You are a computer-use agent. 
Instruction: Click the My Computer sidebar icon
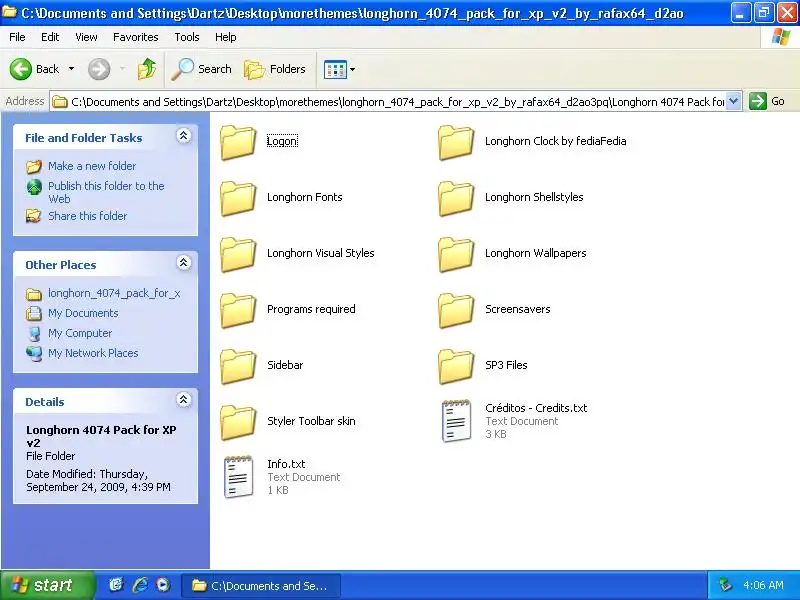[x=34, y=334]
